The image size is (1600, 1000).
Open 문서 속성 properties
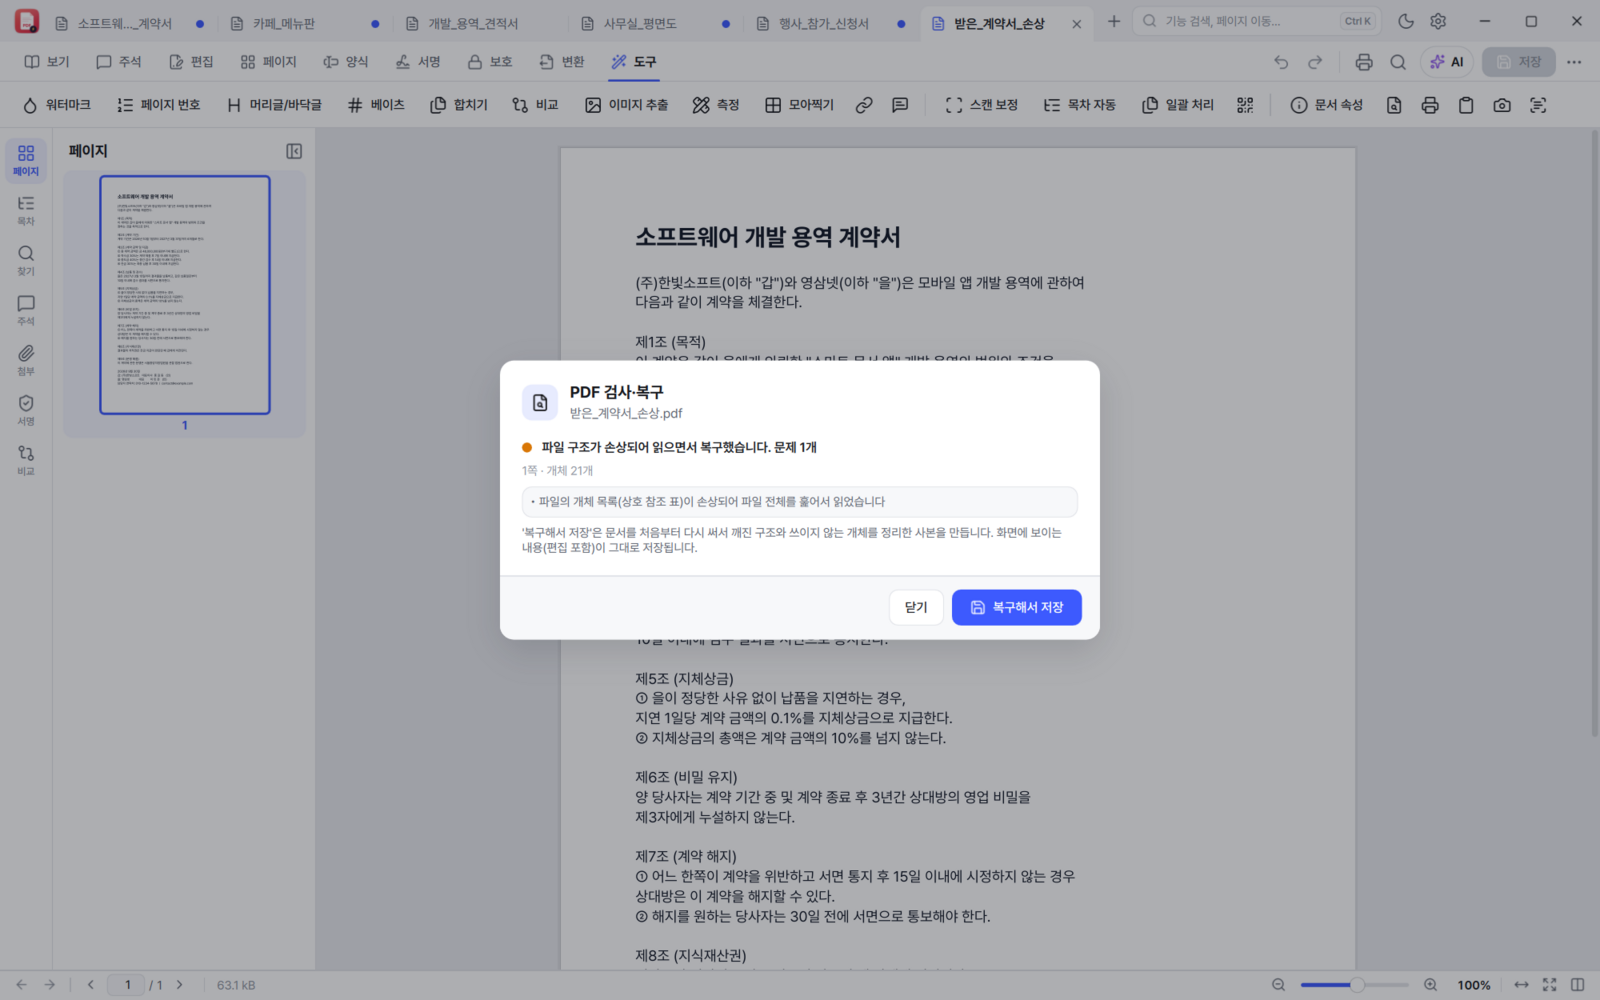coord(1327,105)
